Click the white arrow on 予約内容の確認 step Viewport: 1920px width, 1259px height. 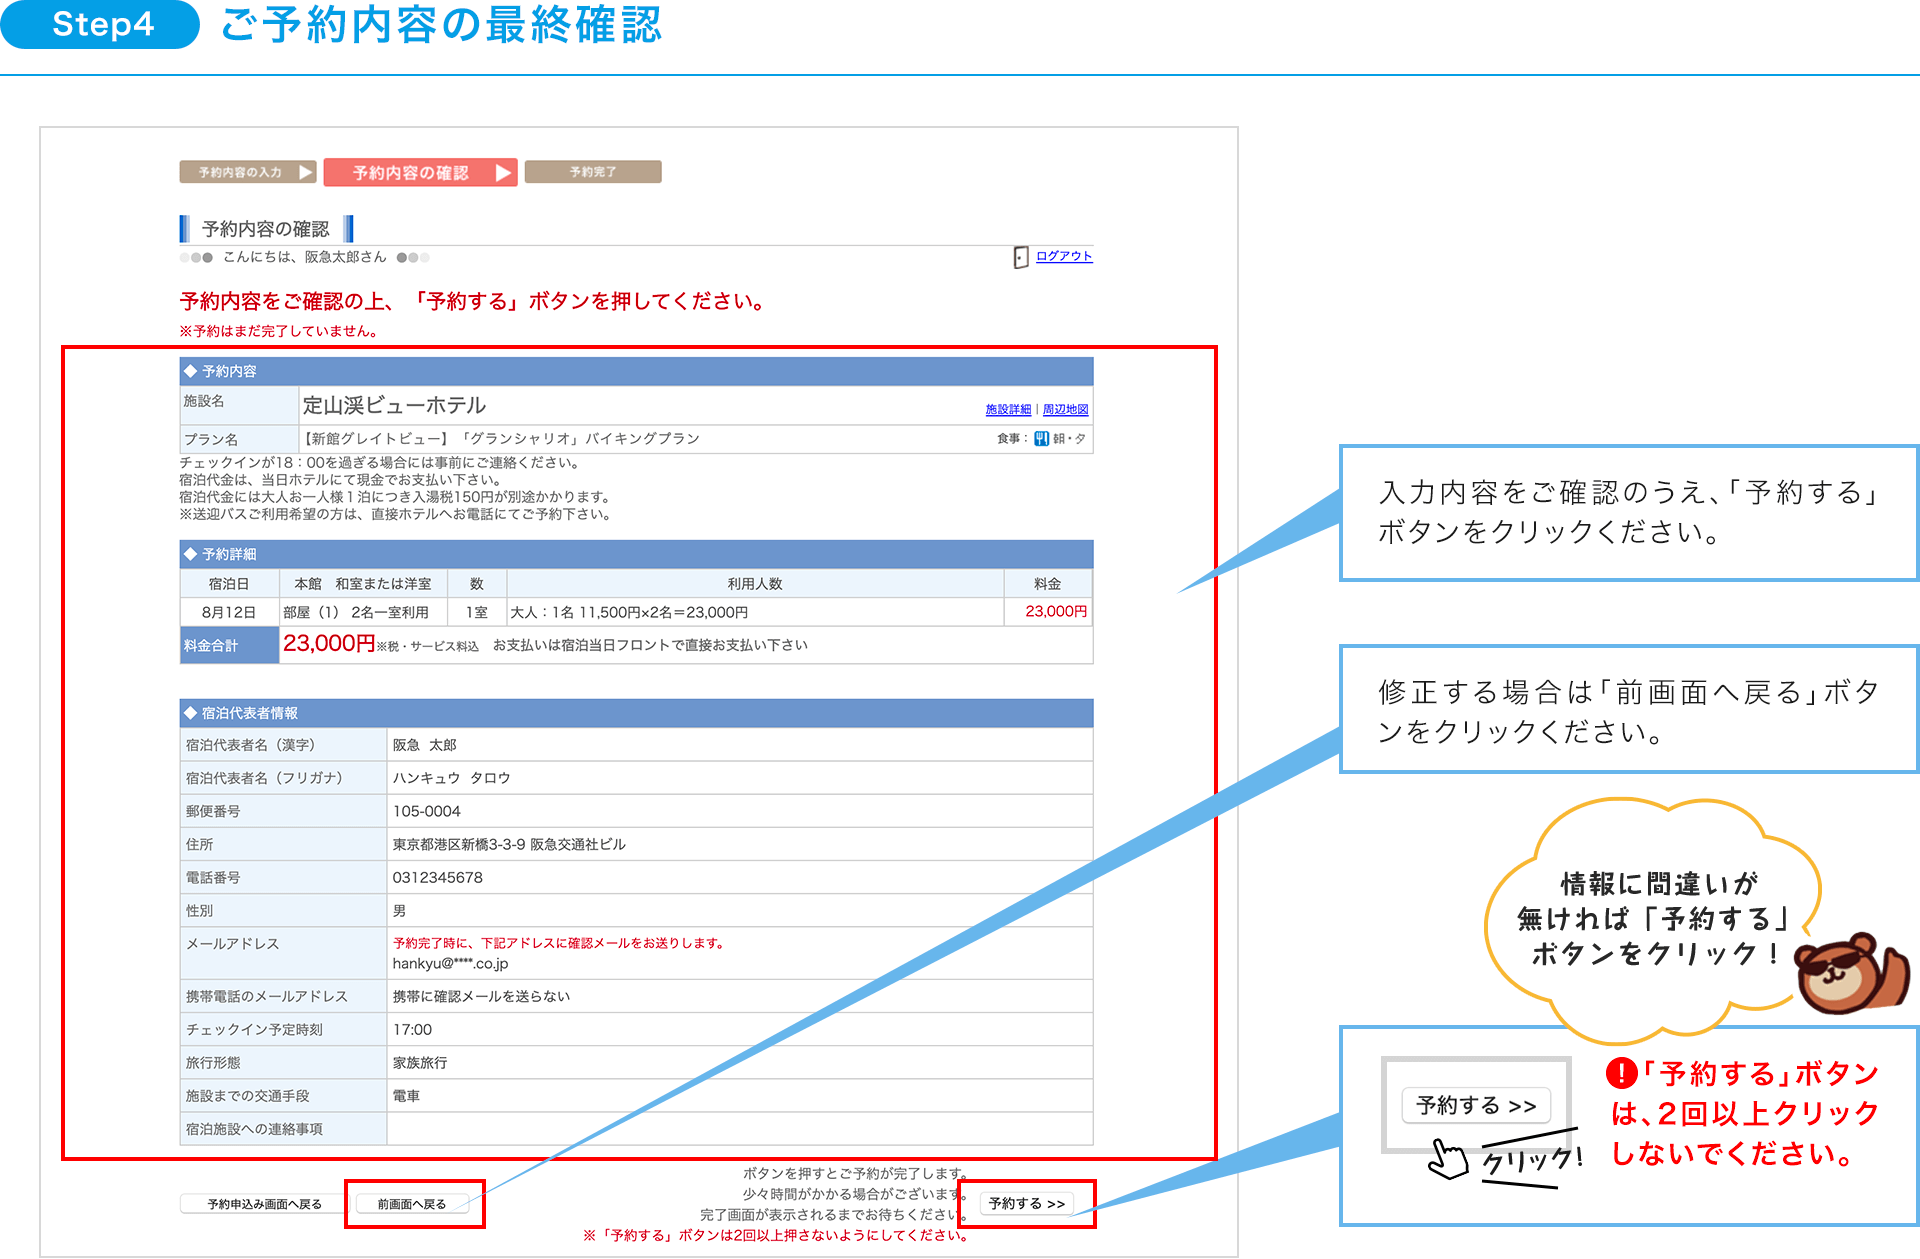click(503, 173)
